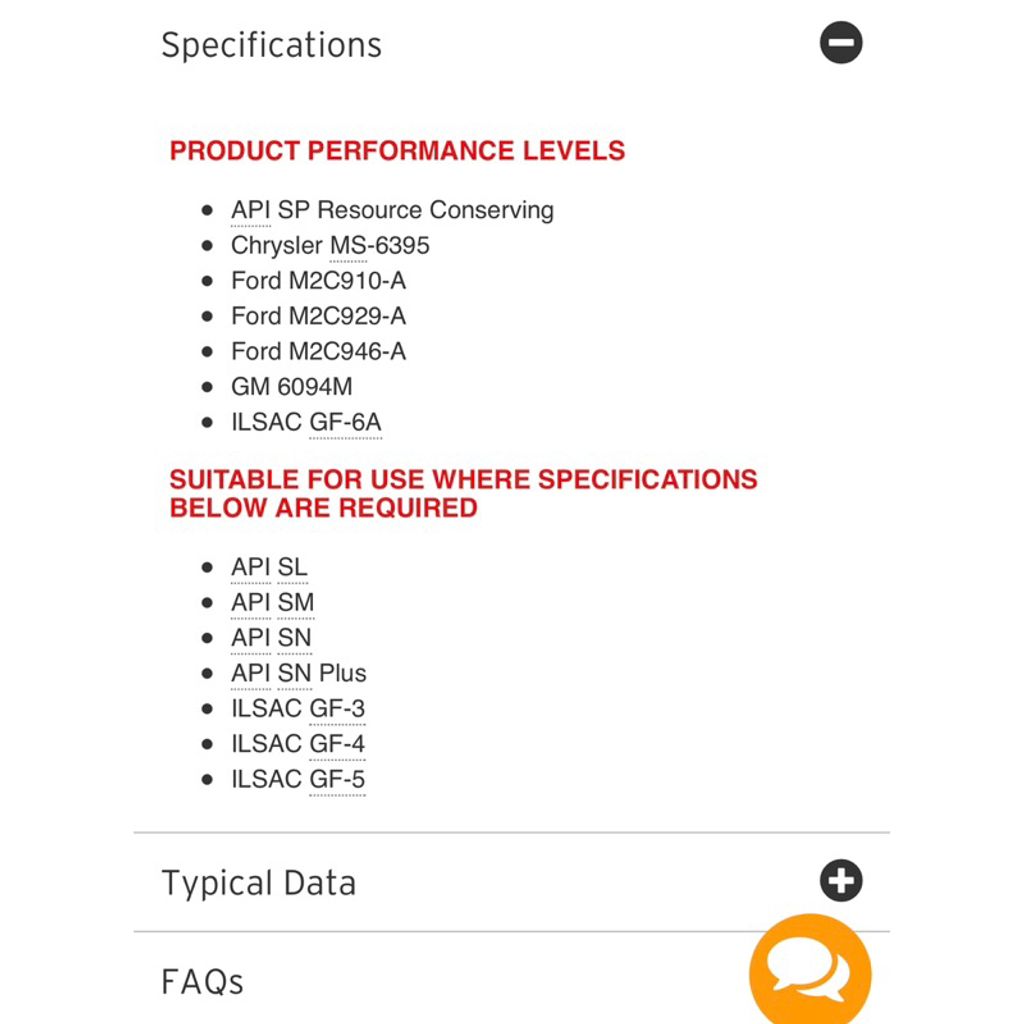This screenshot has width=1024, height=1024.
Task: Select the API SL specification link
Action: coord(269,567)
